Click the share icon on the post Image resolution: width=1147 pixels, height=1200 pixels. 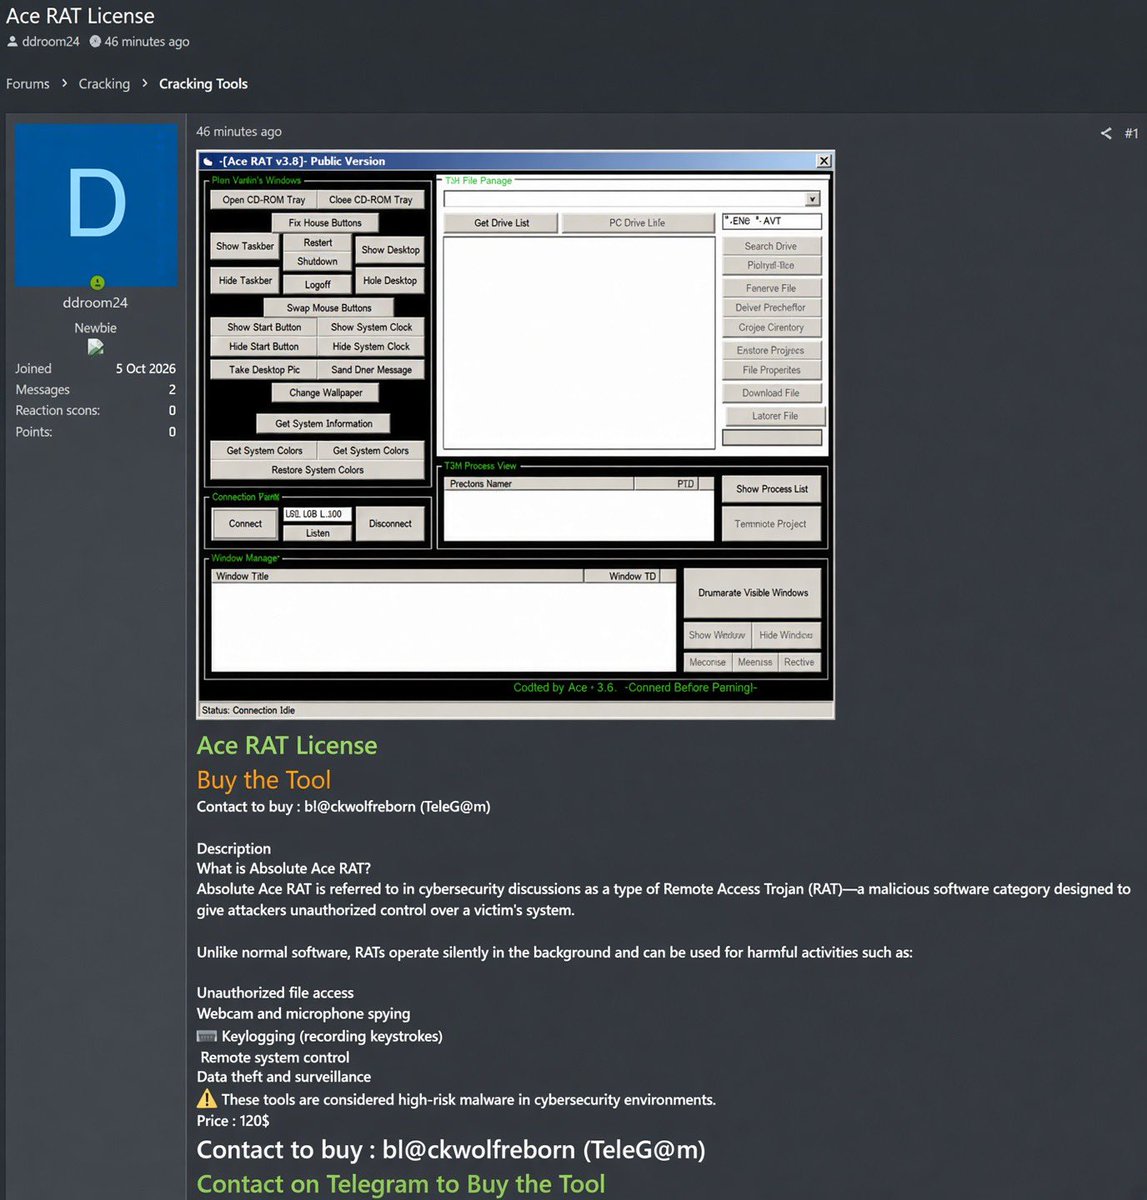click(1106, 133)
